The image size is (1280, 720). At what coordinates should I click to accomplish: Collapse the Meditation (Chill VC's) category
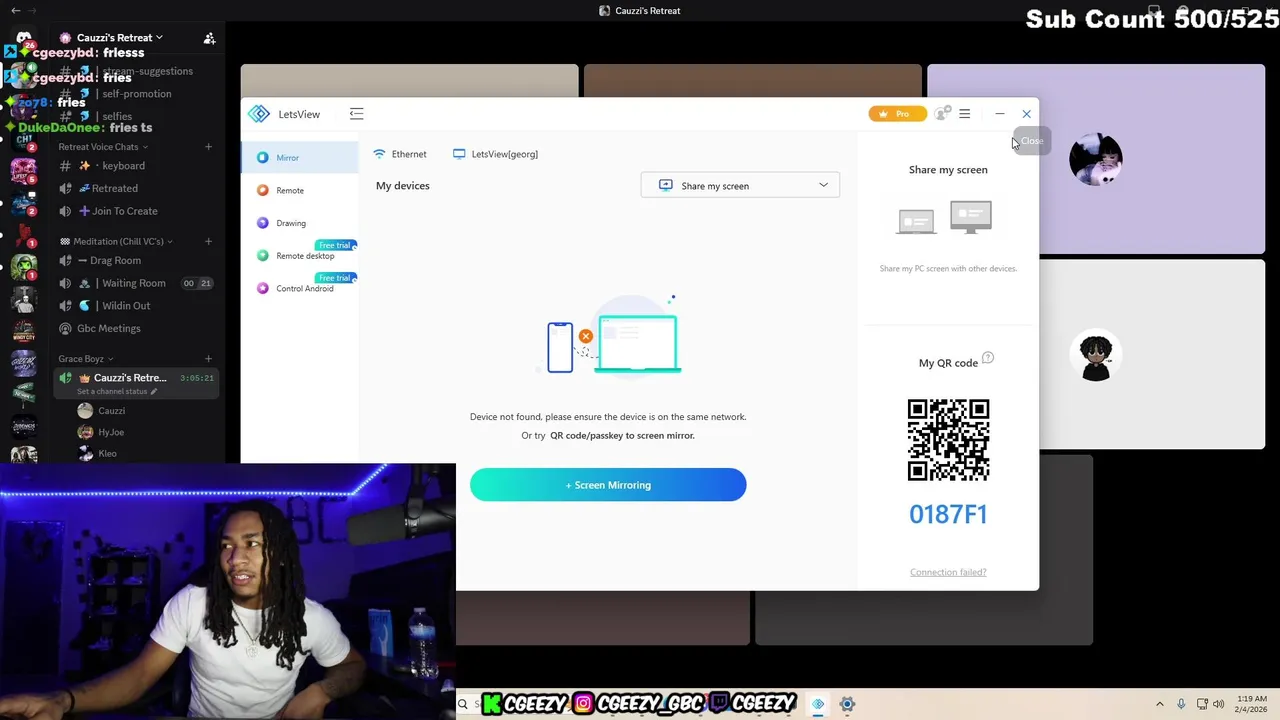tap(116, 241)
